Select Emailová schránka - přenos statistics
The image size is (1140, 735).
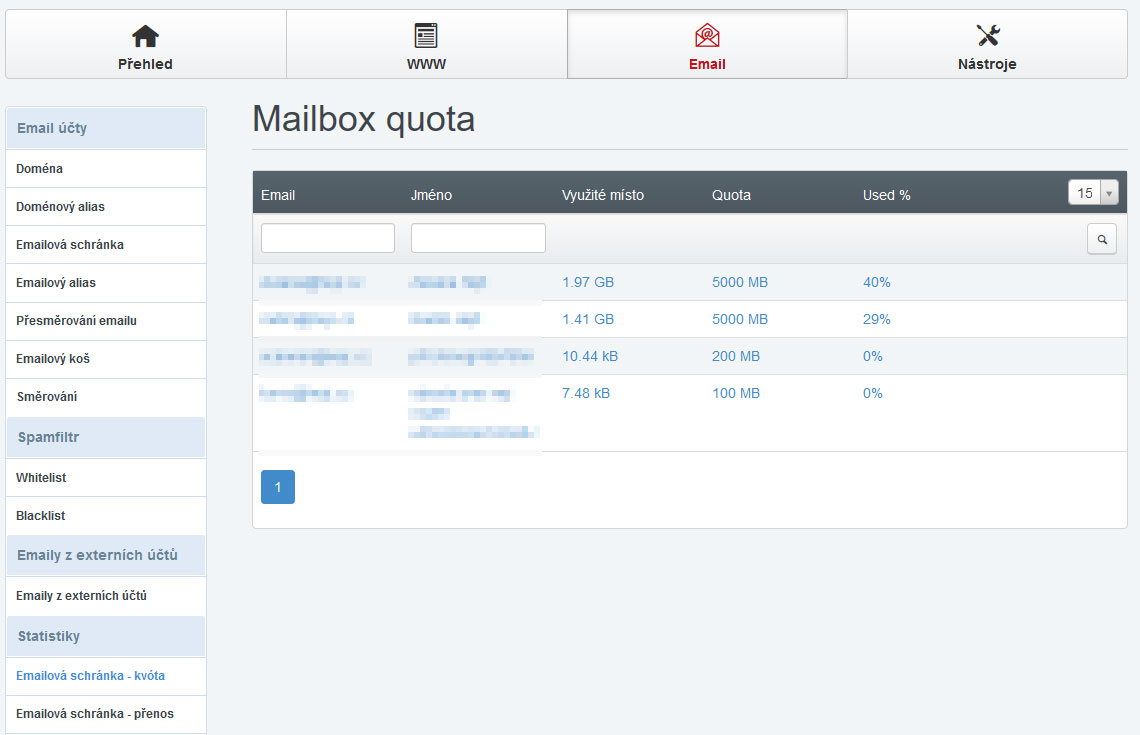[95, 714]
